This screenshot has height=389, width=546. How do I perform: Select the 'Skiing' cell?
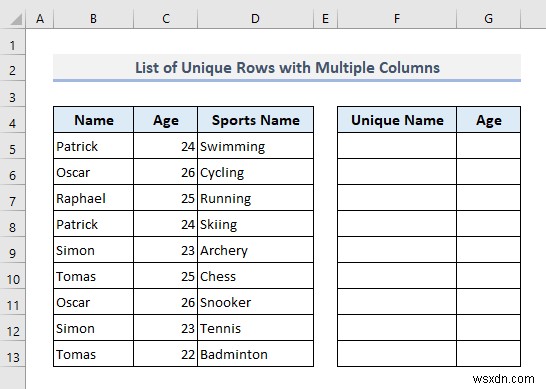[x=255, y=224]
